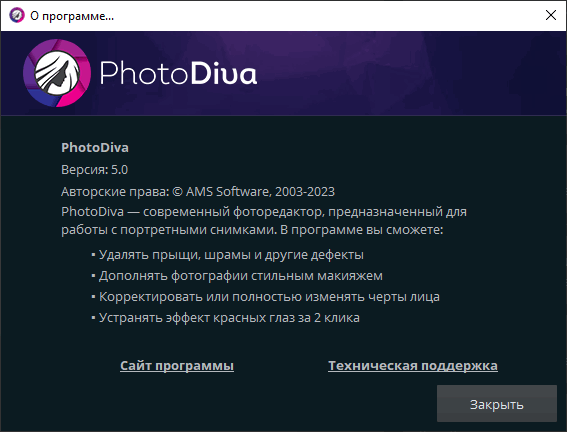The height and width of the screenshot is (432, 567).
Task: Click the large PhotoDiva wordmark in the banner
Action: 178,73
